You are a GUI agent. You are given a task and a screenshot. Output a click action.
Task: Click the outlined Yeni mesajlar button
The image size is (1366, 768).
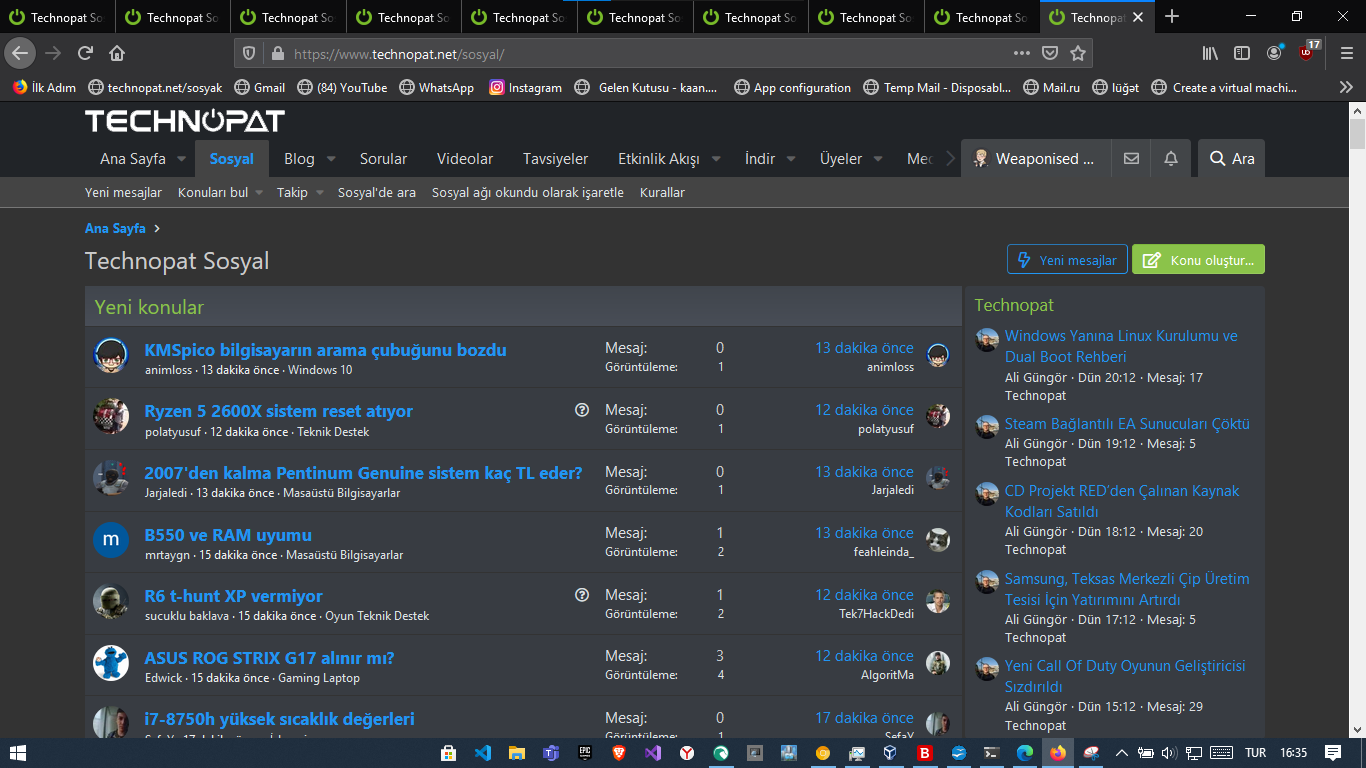point(1068,260)
